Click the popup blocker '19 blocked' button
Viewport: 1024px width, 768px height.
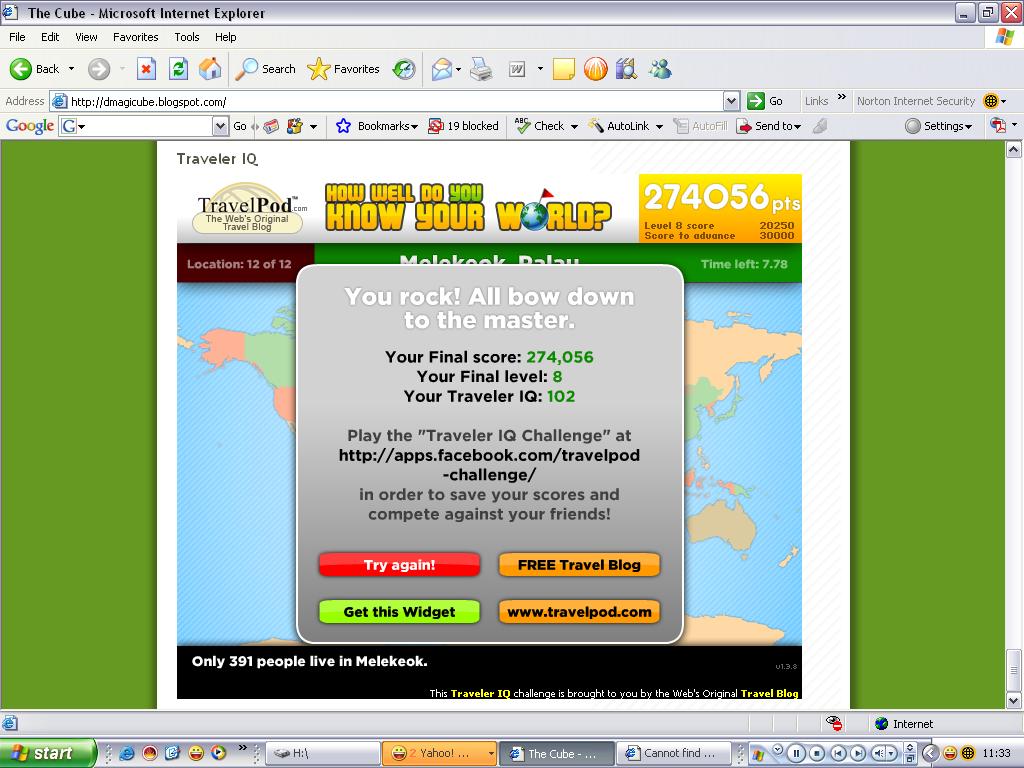(x=463, y=126)
